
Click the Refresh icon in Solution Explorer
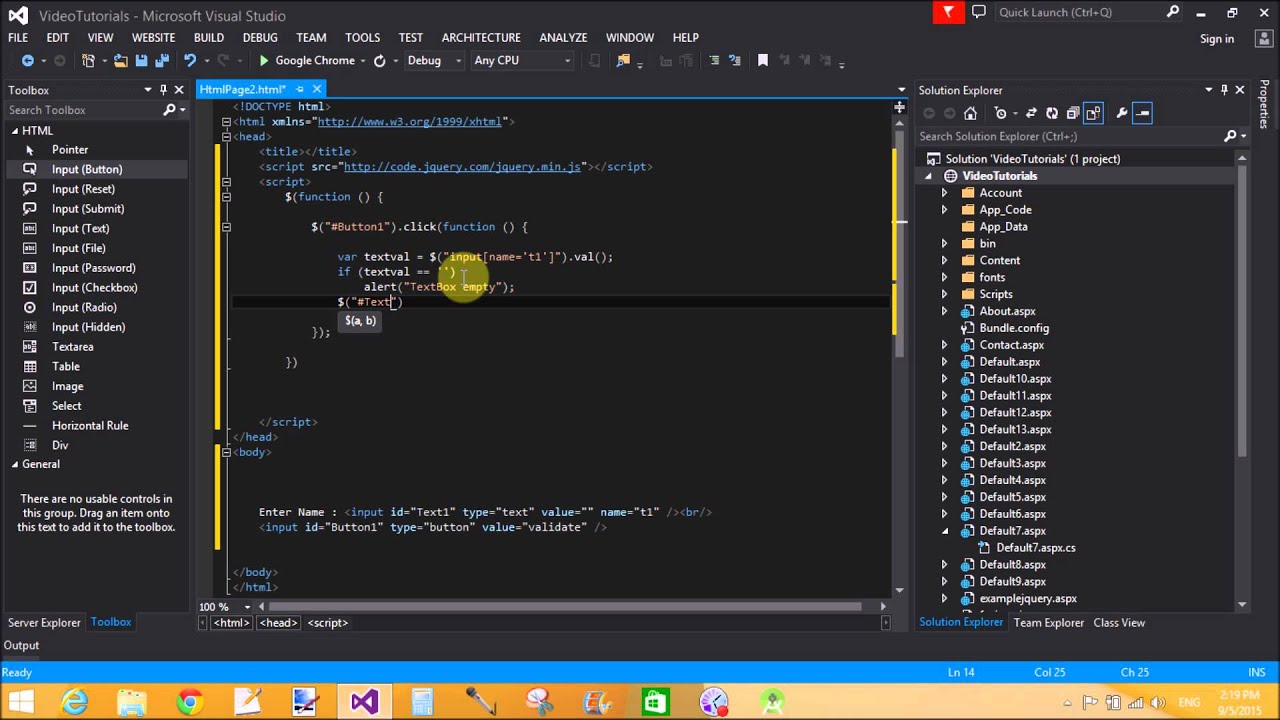(x=1052, y=113)
